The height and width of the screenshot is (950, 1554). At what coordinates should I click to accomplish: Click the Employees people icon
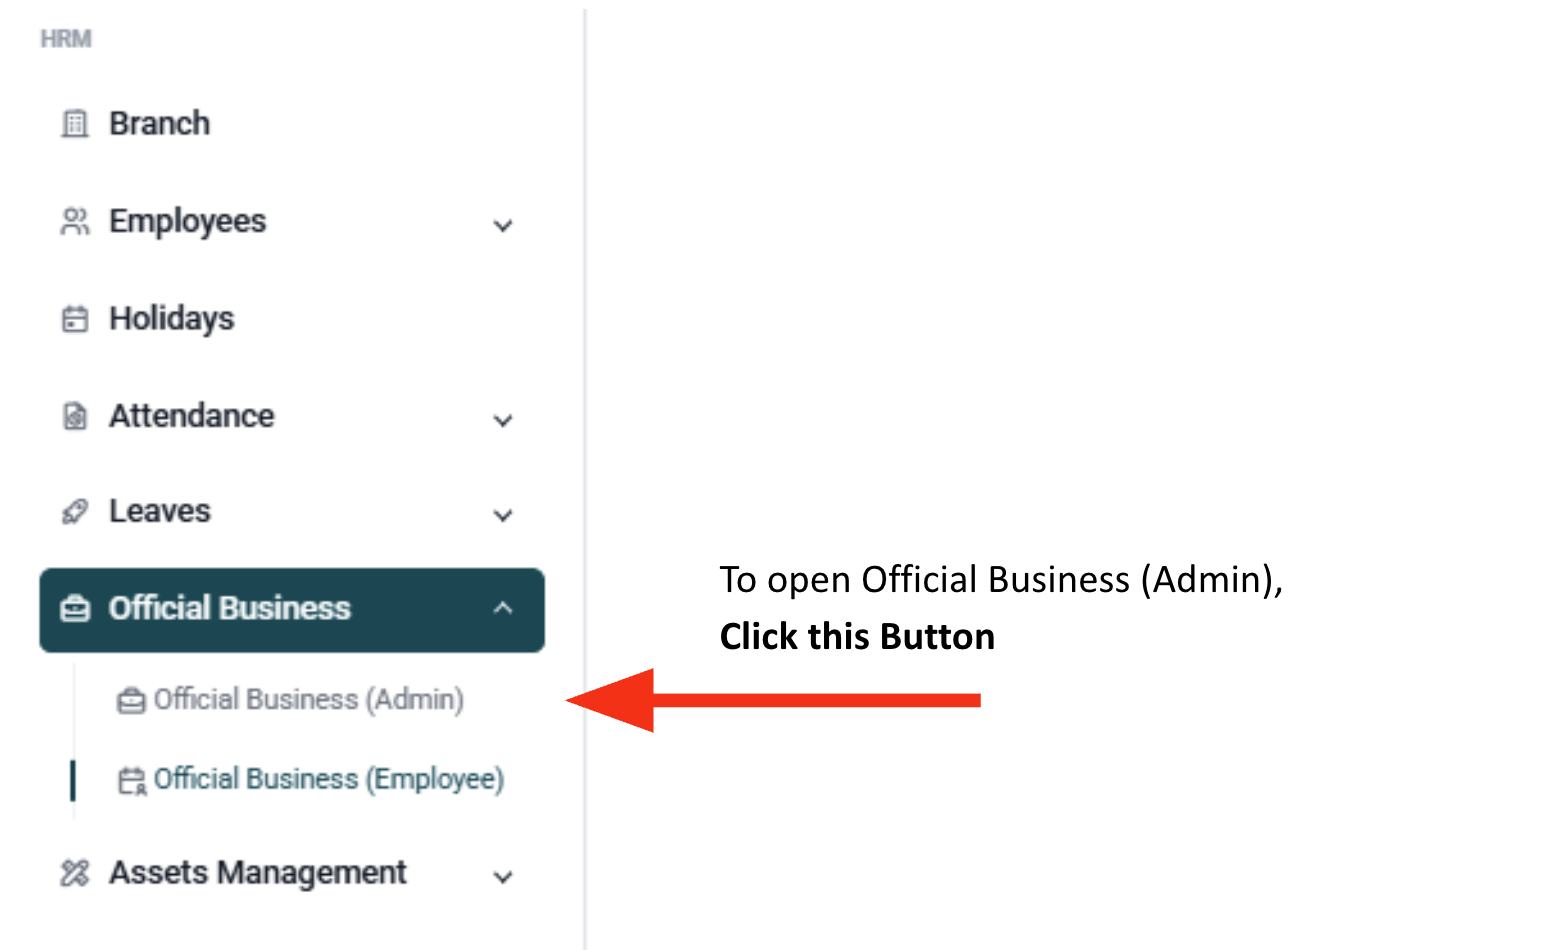75,221
